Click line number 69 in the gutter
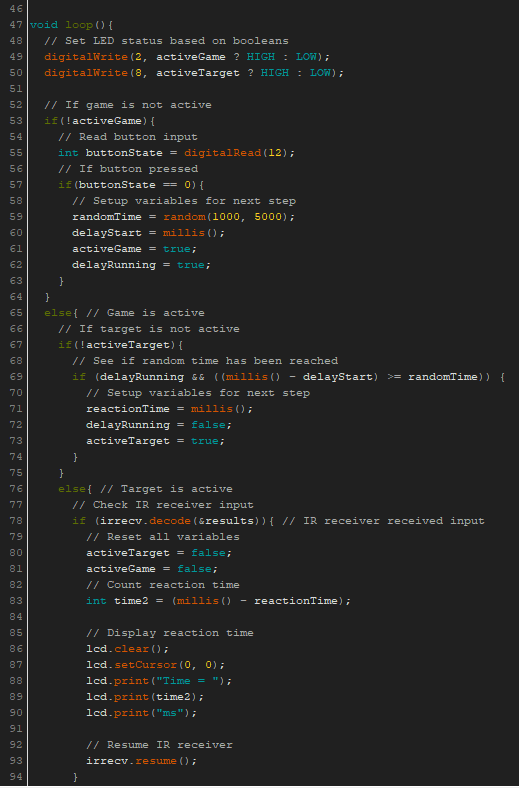Image resolution: width=519 pixels, height=788 pixels. pos(16,377)
